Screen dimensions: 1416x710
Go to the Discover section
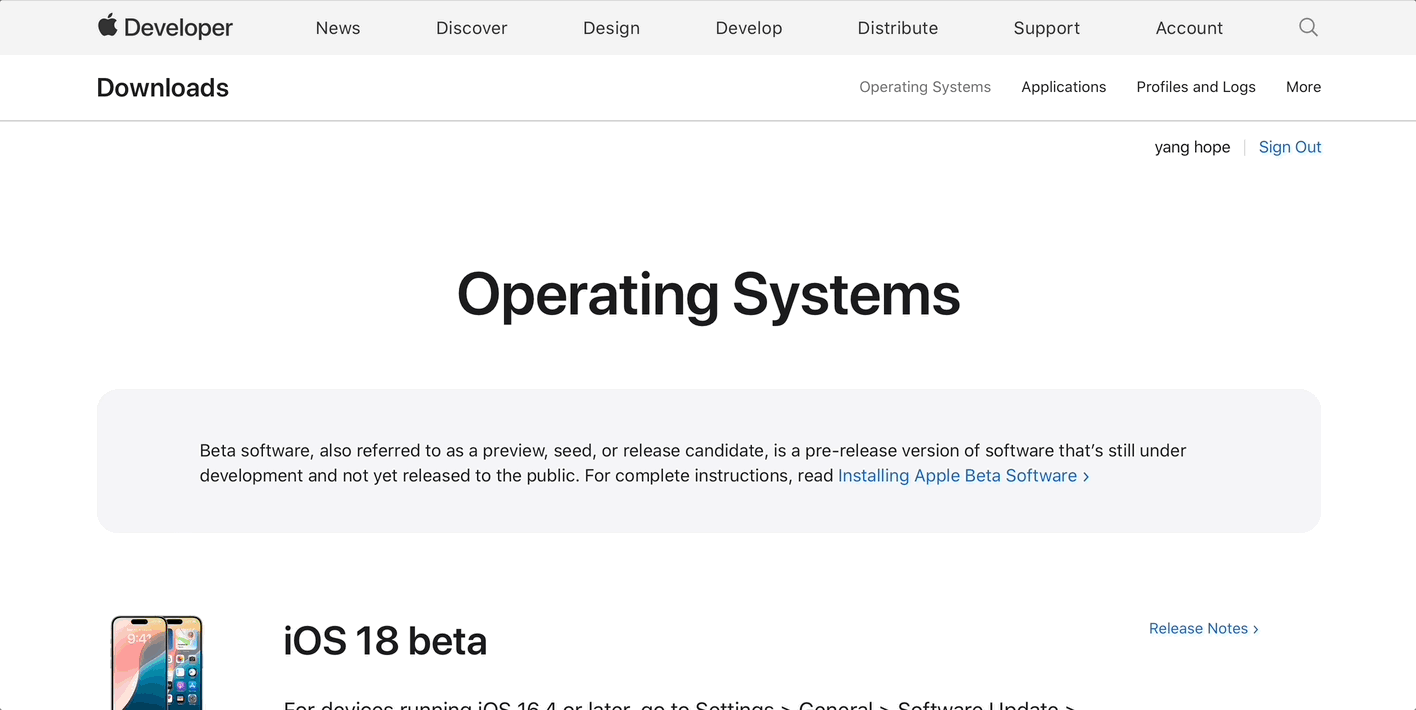point(472,28)
